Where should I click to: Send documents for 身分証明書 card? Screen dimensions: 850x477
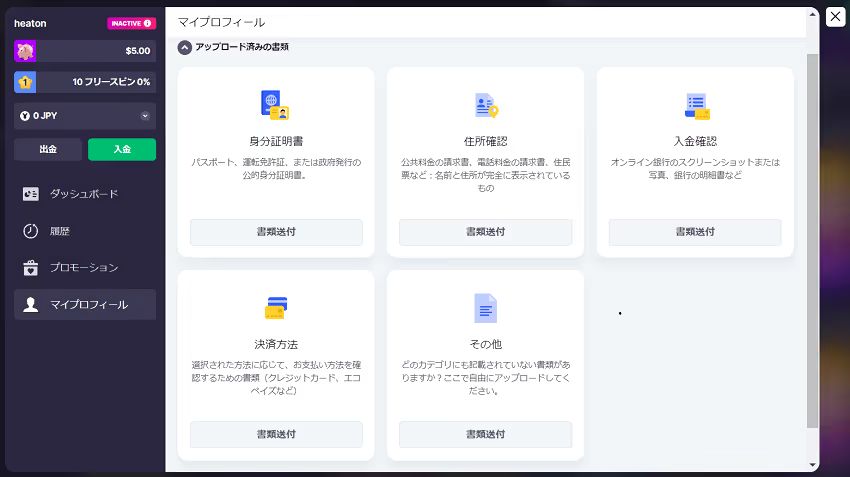[x=276, y=232]
